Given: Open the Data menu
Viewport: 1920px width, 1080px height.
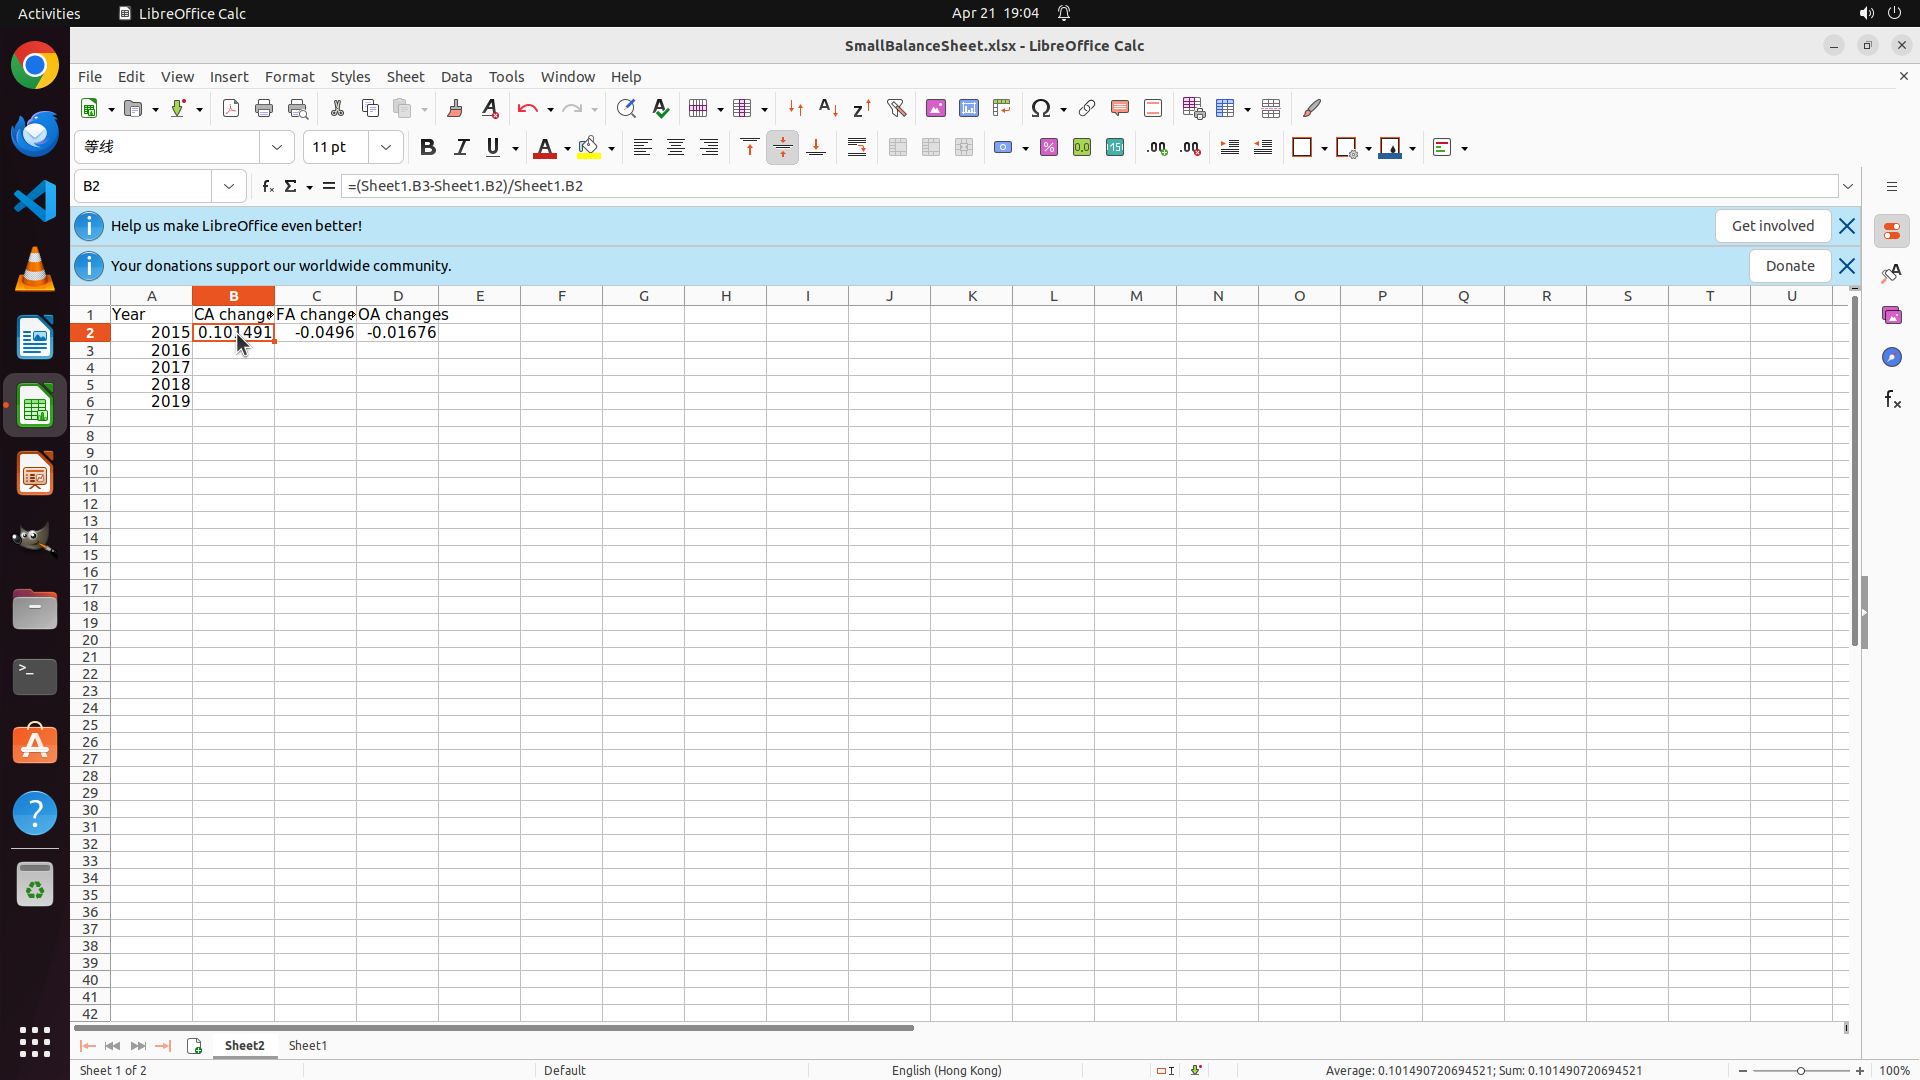Looking at the screenshot, I should point(456,77).
